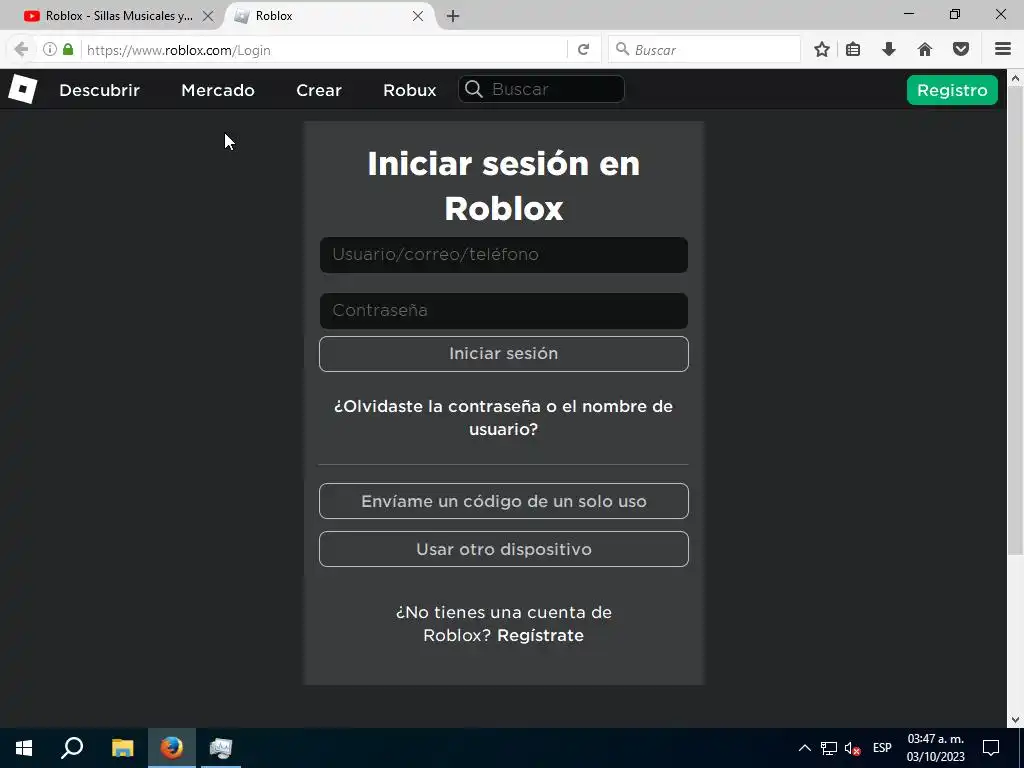Click the Roblox Buscar search field

coord(541,89)
